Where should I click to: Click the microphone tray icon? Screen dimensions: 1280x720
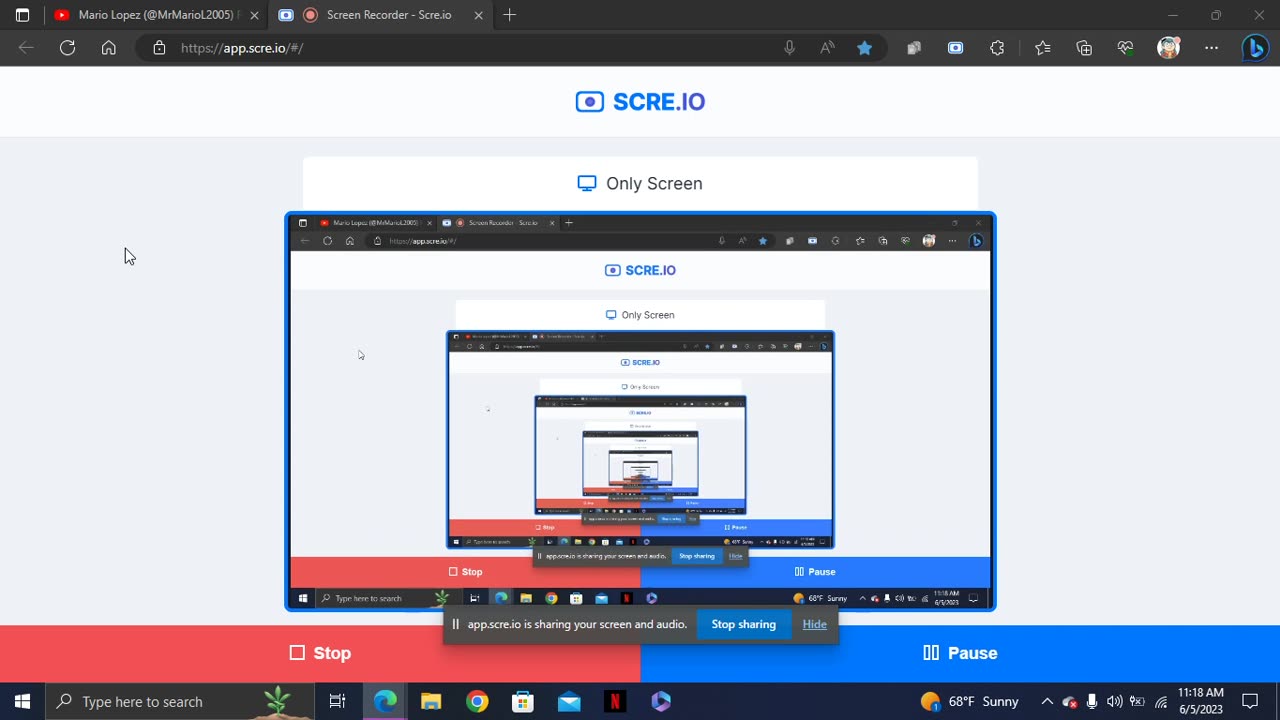[1092, 701]
